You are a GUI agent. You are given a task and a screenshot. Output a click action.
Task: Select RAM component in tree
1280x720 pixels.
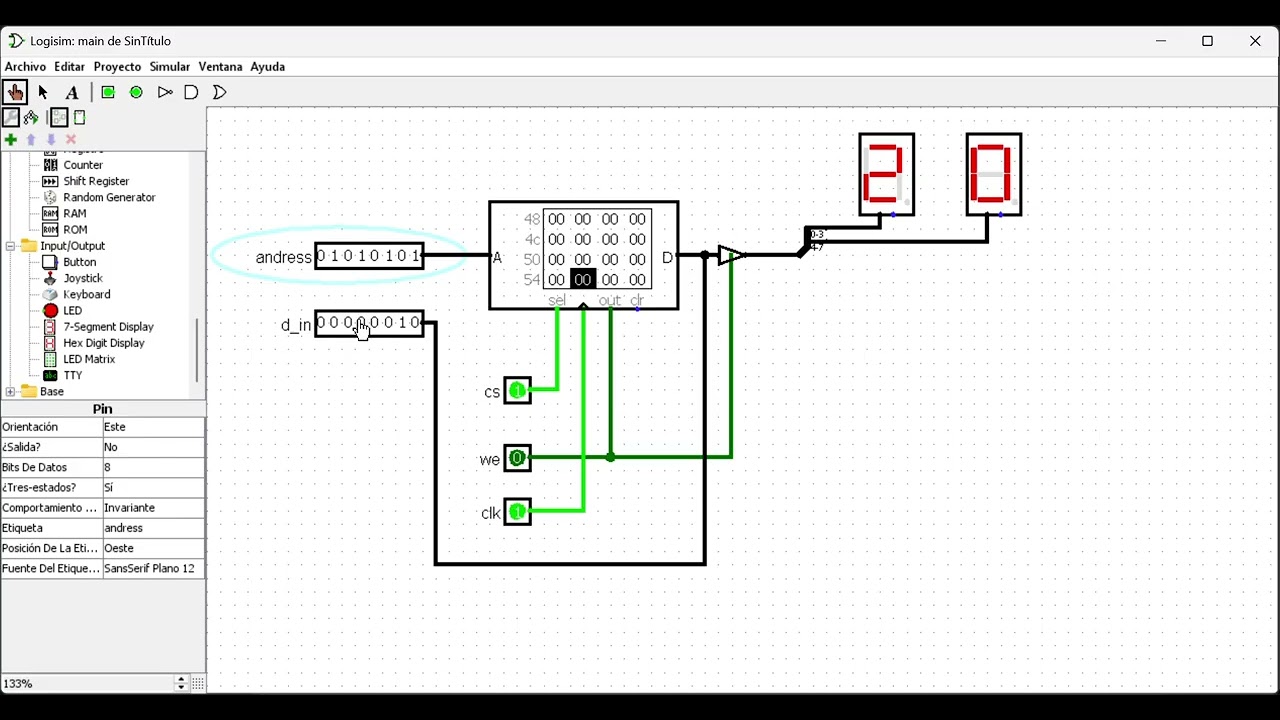click(x=74, y=213)
